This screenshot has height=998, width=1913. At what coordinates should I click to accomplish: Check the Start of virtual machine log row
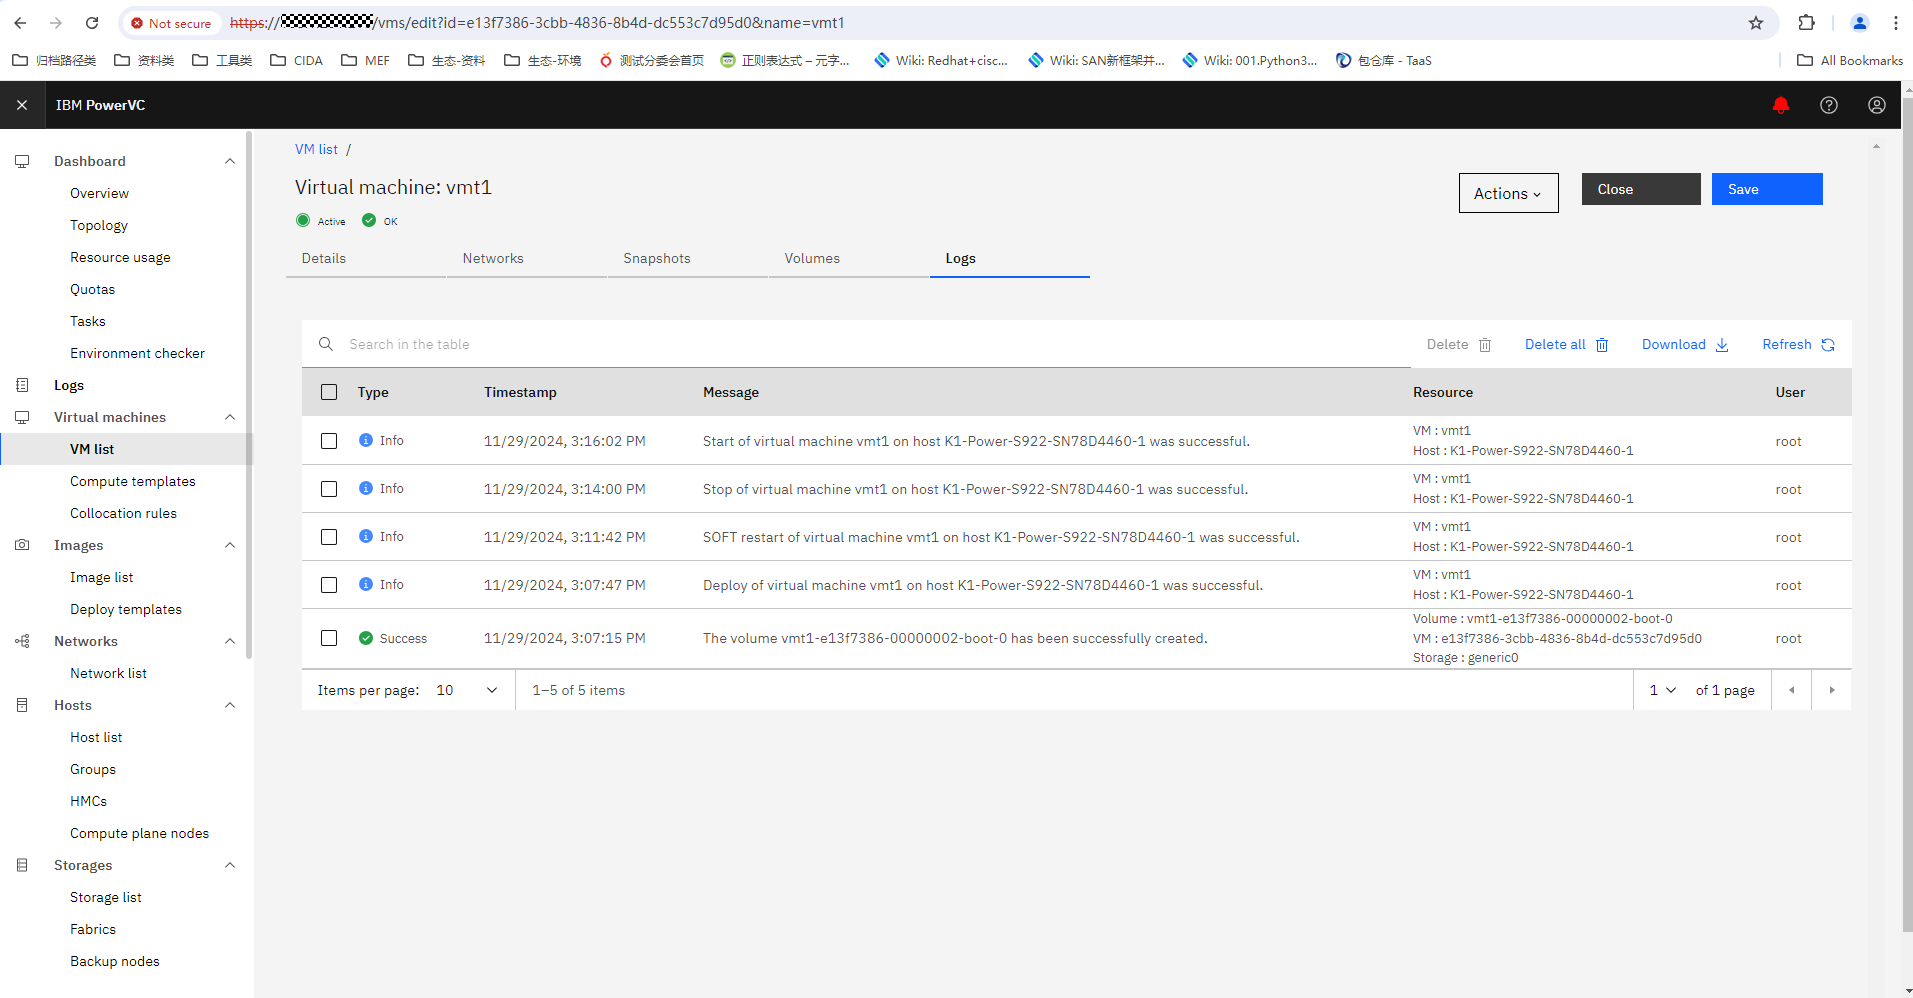click(329, 441)
